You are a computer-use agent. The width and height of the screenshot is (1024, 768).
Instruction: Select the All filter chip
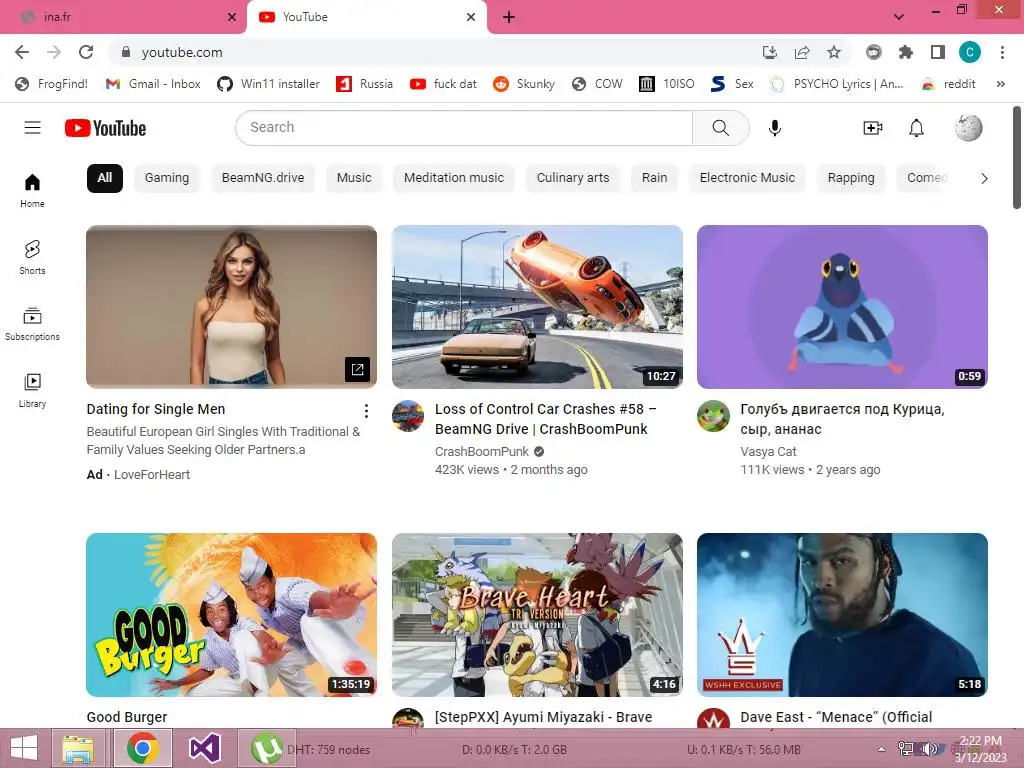[x=104, y=178]
